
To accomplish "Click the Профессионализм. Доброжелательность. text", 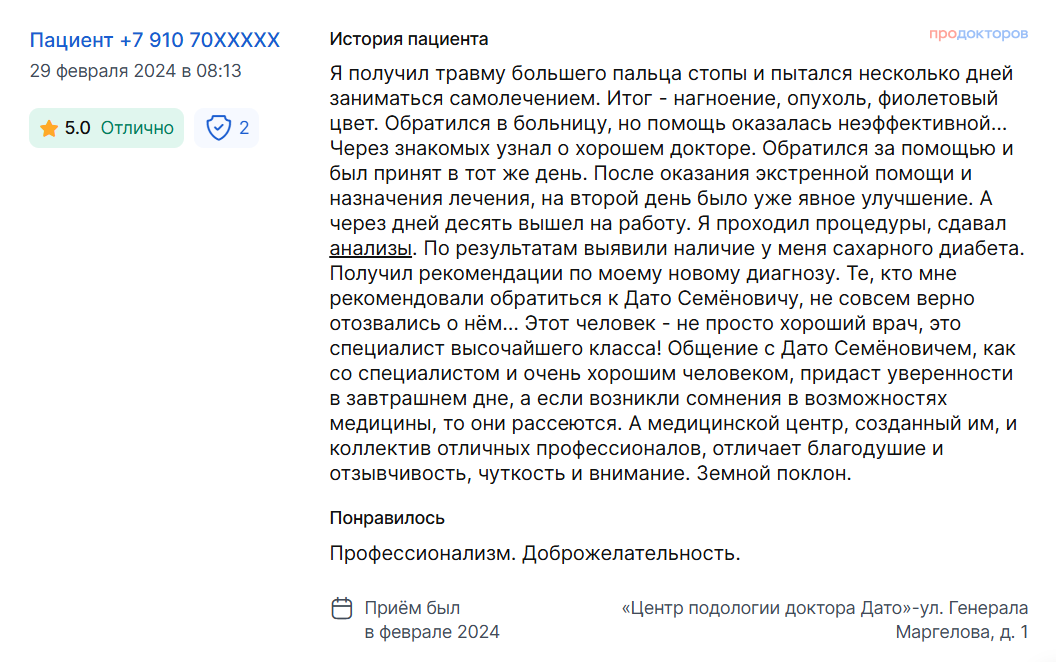I will point(535,553).
